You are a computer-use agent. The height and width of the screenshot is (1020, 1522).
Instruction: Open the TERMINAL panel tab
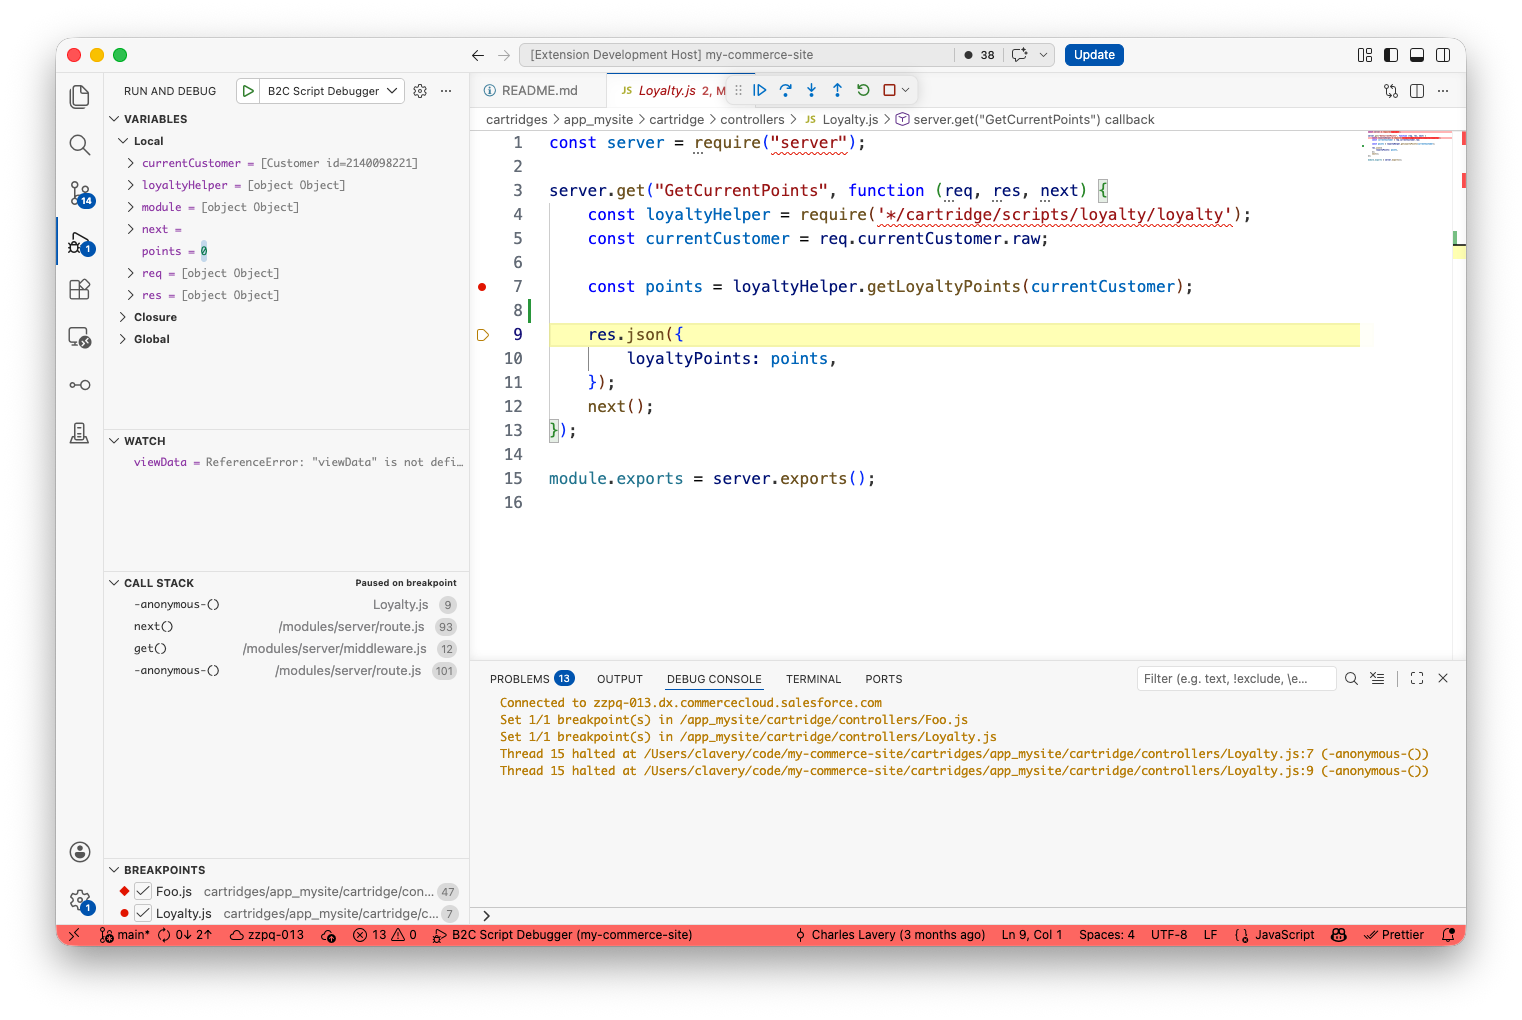click(x=814, y=679)
